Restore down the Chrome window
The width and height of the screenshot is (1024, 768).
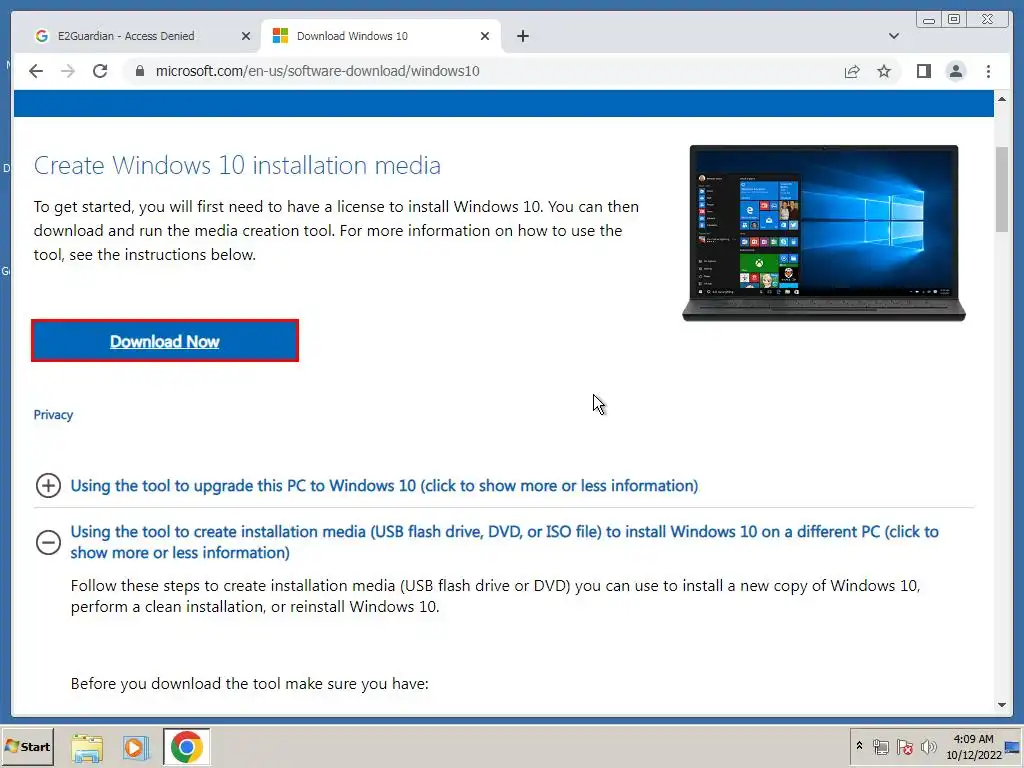click(954, 20)
